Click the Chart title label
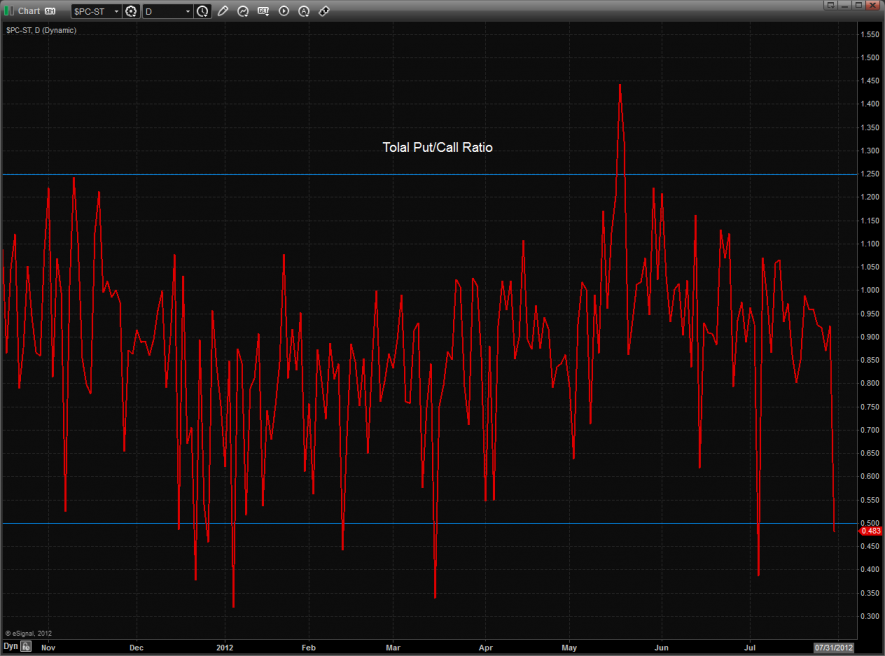Viewport: 885px width, 656px height. pos(29,11)
